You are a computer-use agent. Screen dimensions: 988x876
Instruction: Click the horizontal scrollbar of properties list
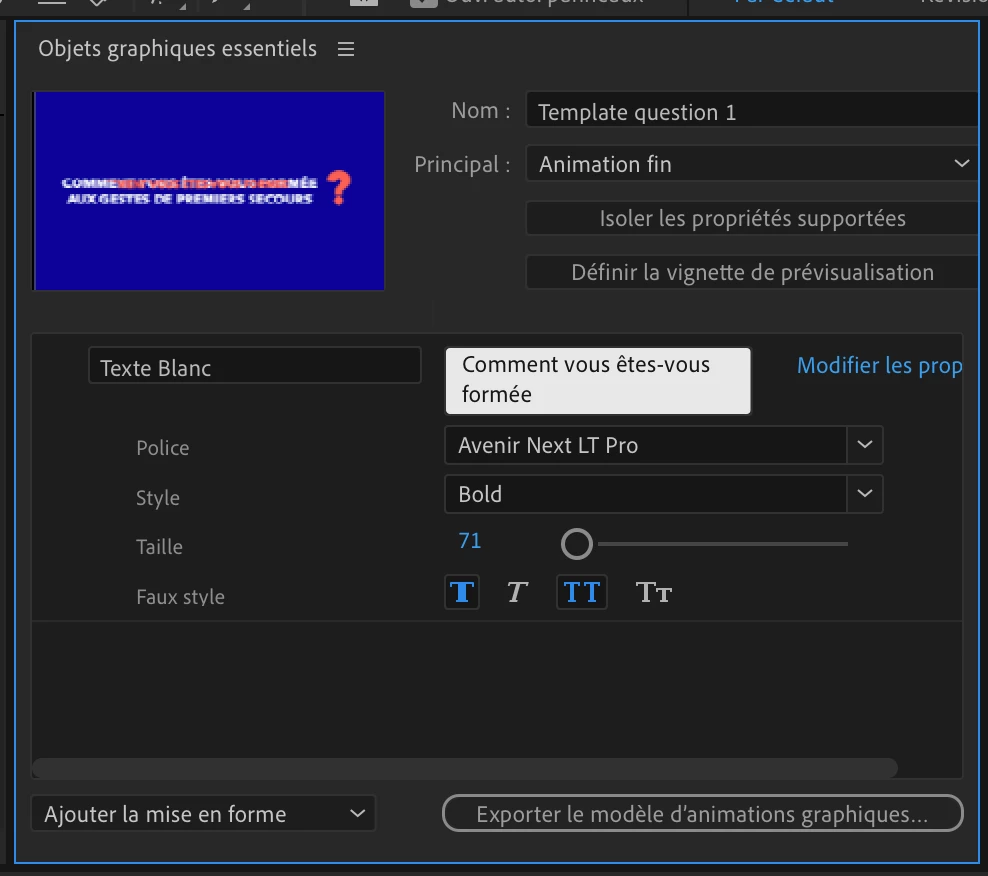pyautogui.click(x=464, y=768)
